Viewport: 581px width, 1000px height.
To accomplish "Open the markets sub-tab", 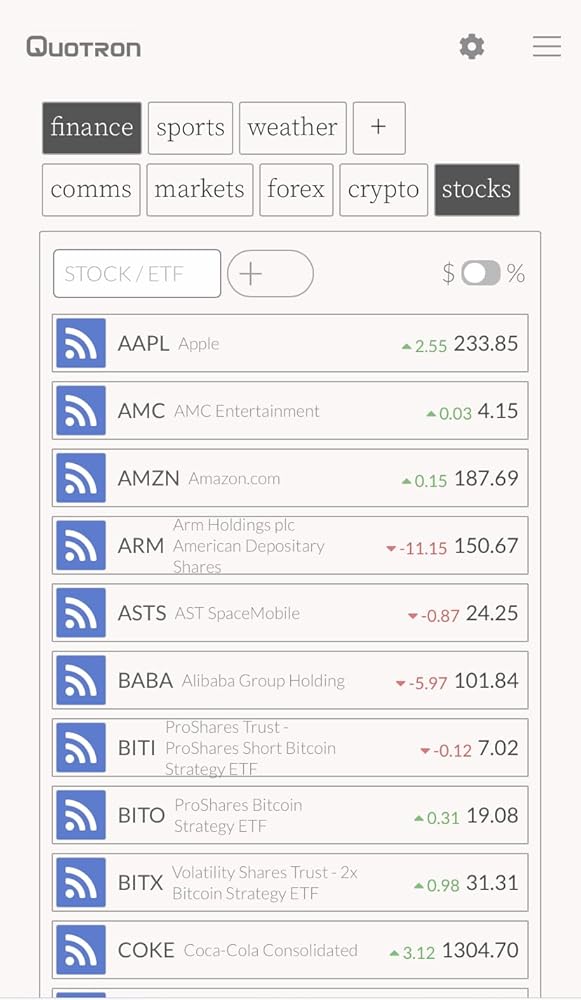I will [200, 189].
